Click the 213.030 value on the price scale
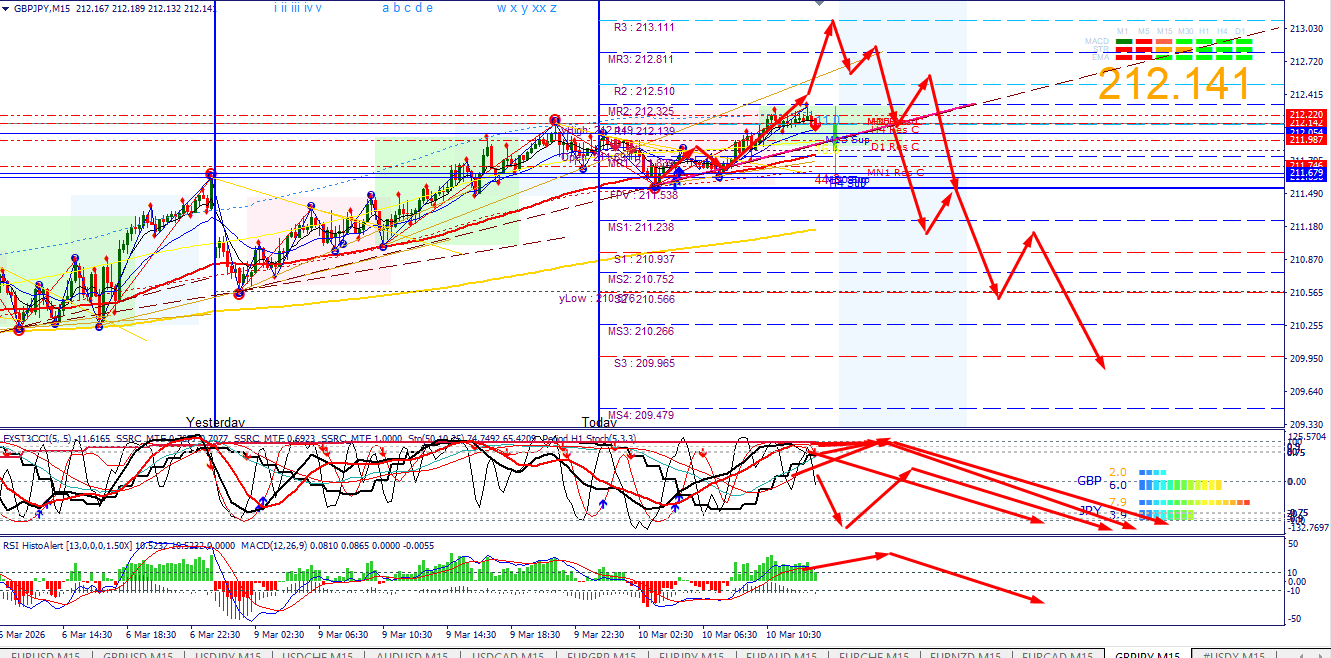1331x658 pixels. pos(1306,29)
